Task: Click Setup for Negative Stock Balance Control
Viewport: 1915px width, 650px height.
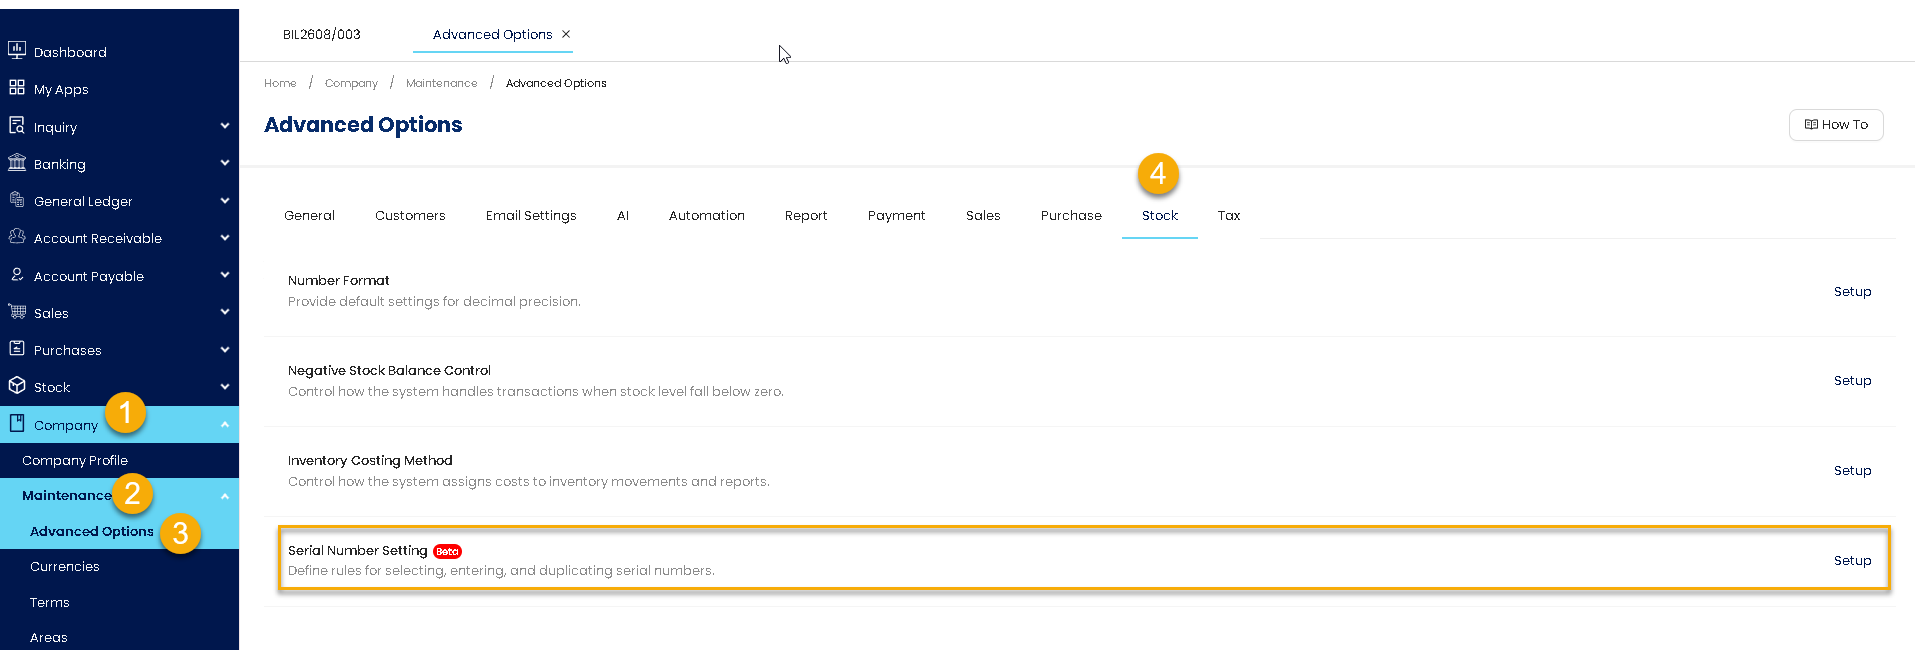Action: click(1852, 380)
